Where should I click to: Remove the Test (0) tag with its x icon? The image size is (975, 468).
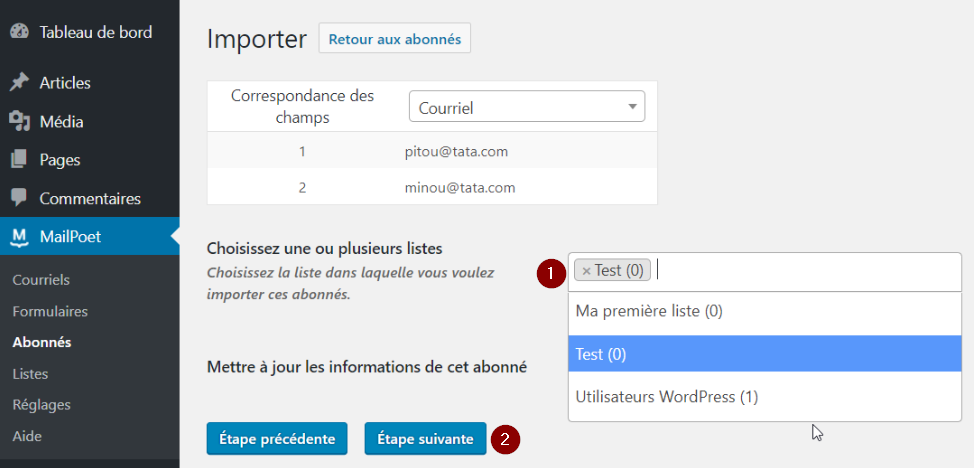point(586,270)
